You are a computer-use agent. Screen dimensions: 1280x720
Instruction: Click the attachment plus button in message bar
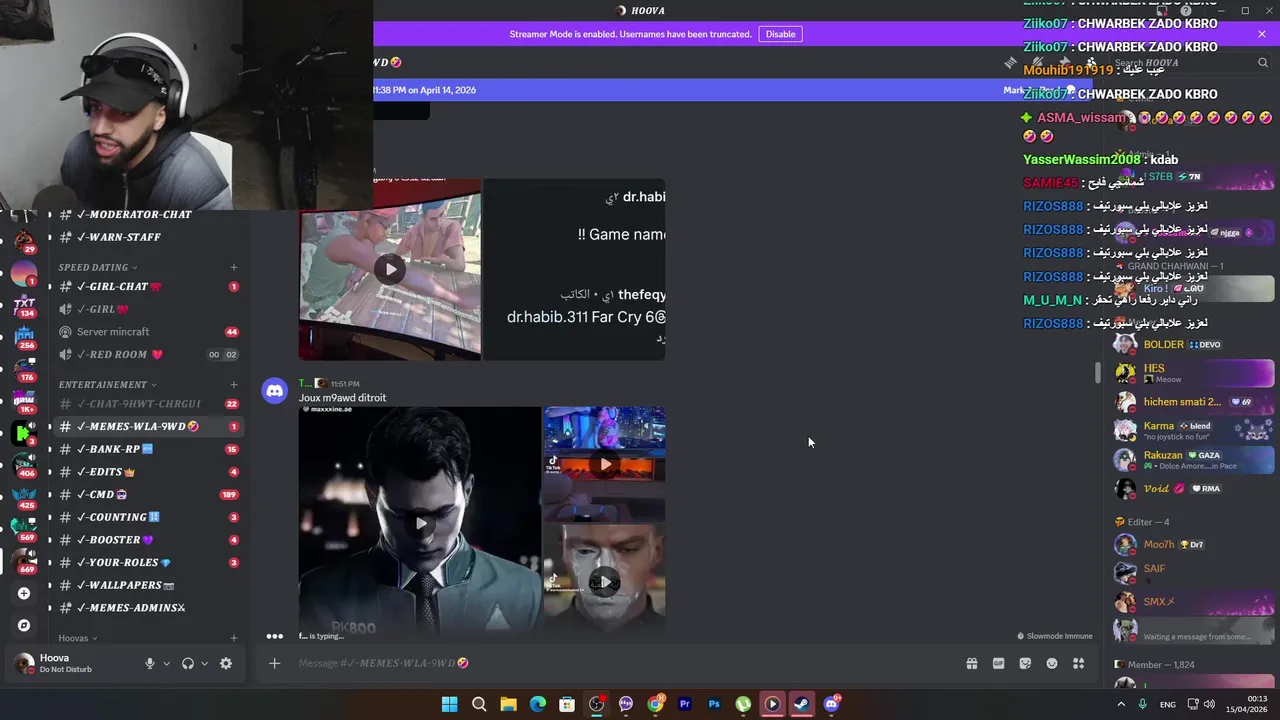point(274,663)
